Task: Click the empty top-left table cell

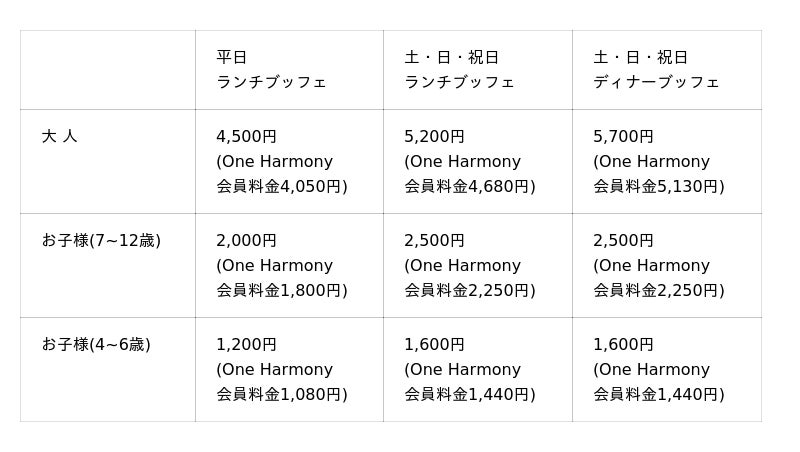Action: 107,70
